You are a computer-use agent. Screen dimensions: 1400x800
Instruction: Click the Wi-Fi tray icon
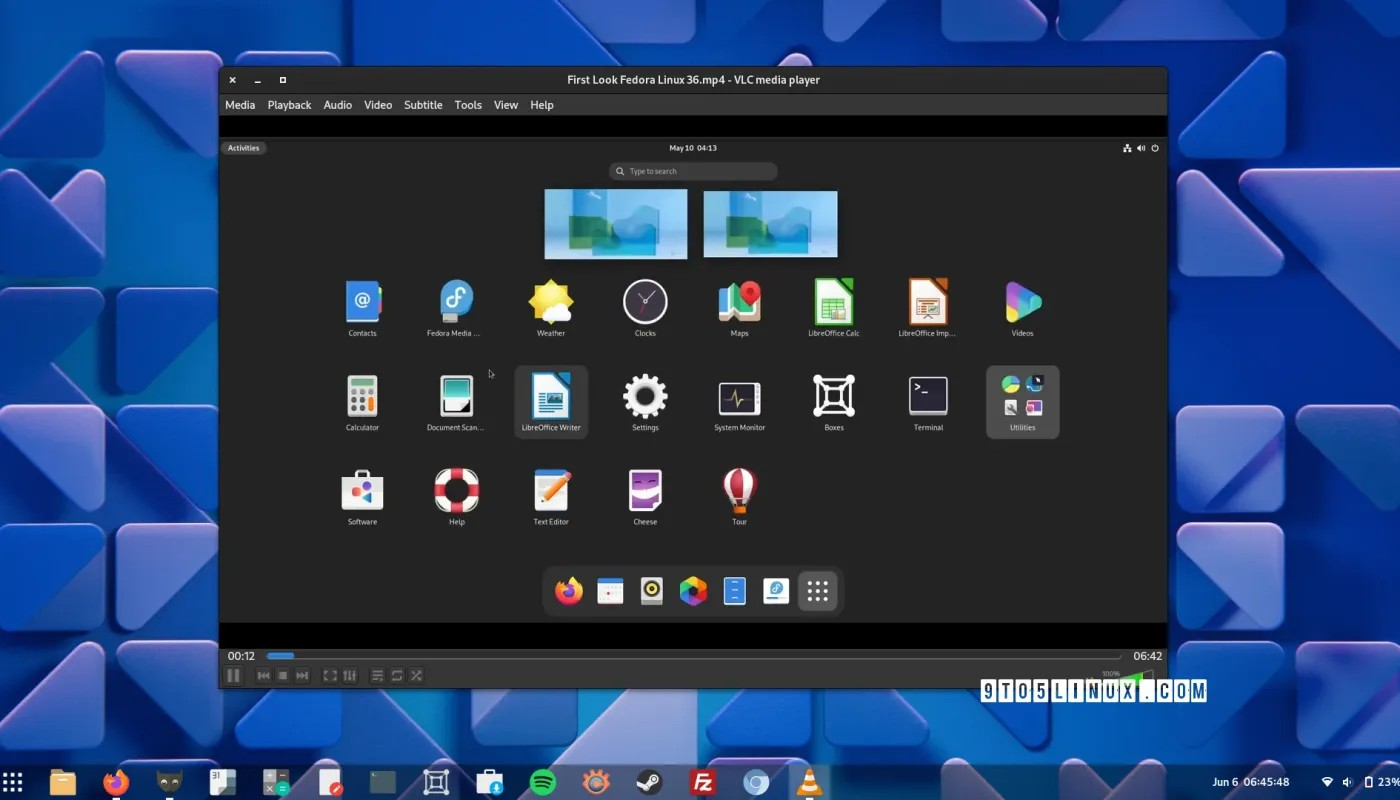1328,782
